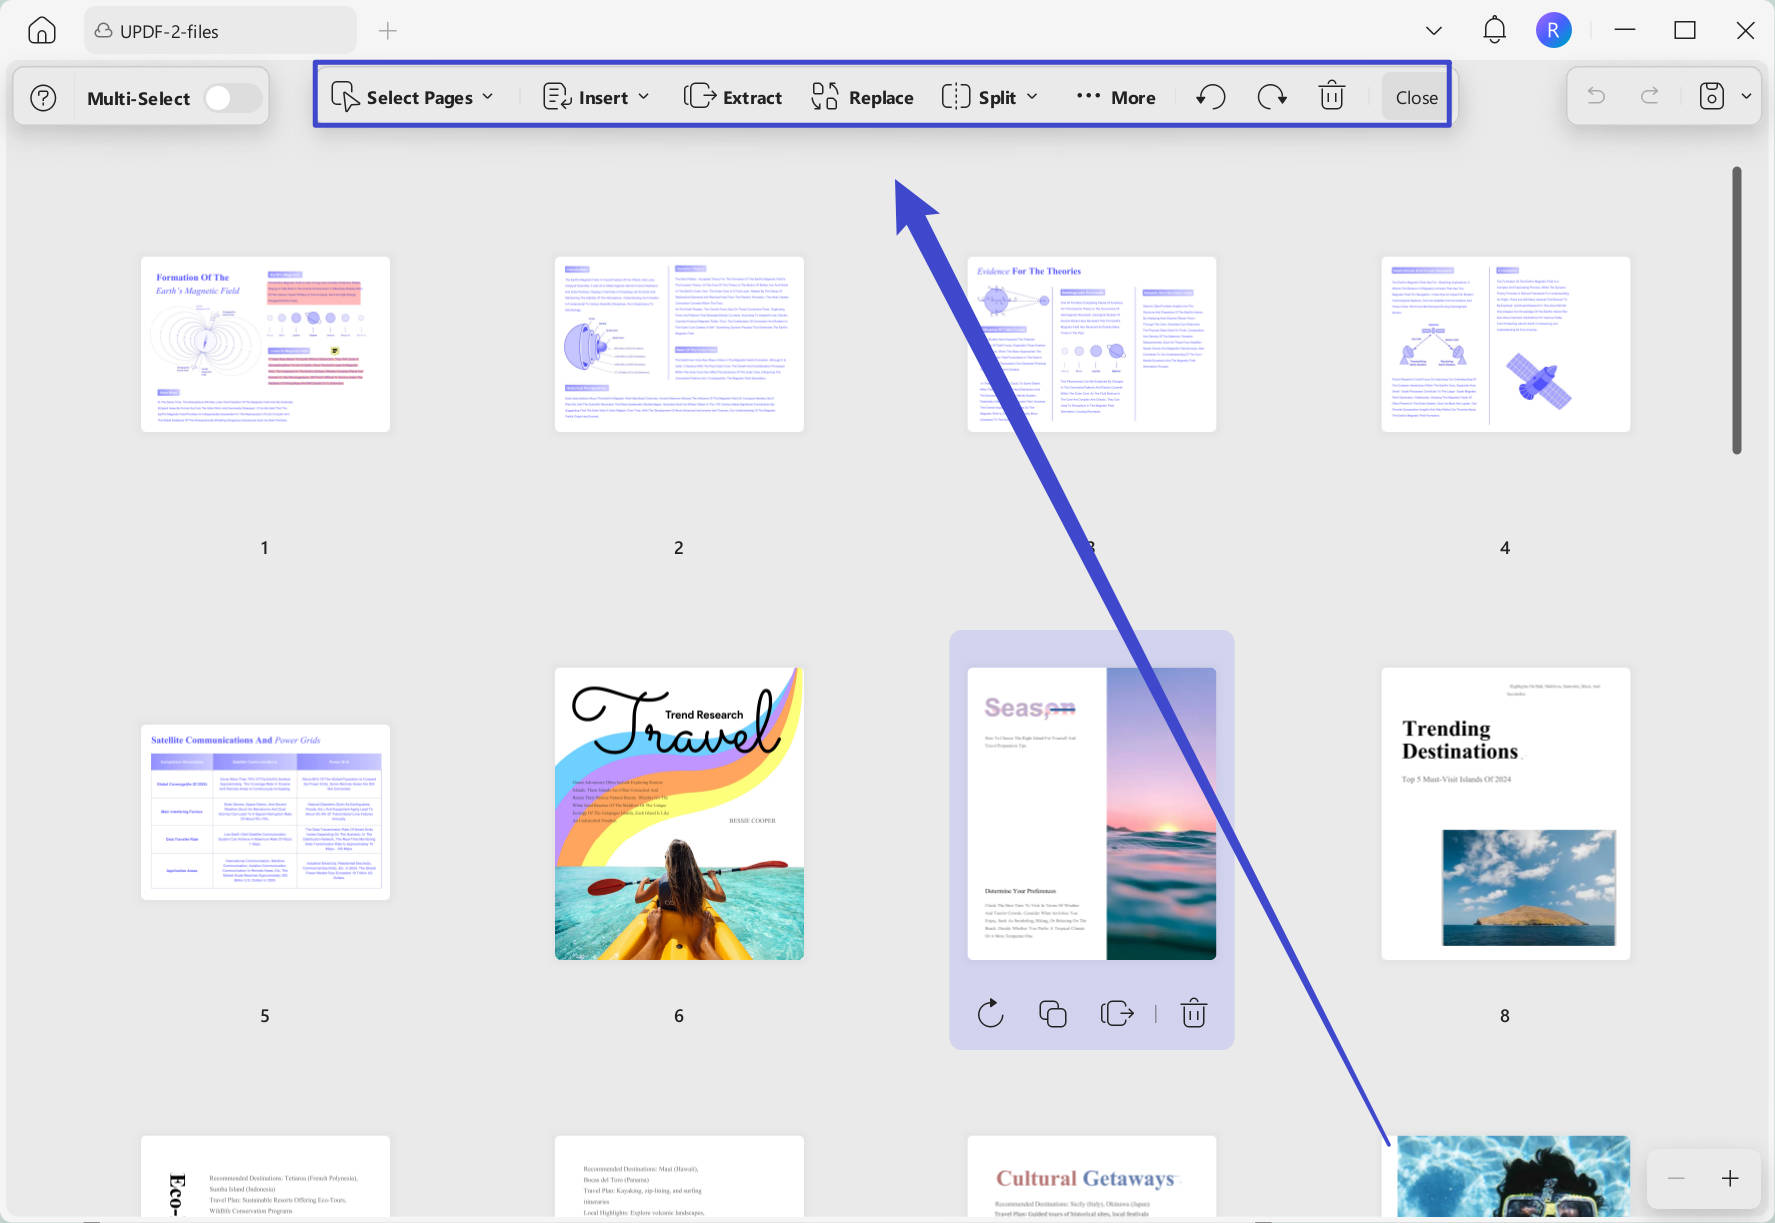This screenshot has height=1223, width=1775.
Task: Click the Extract pages button
Action: pyautogui.click(x=733, y=97)
